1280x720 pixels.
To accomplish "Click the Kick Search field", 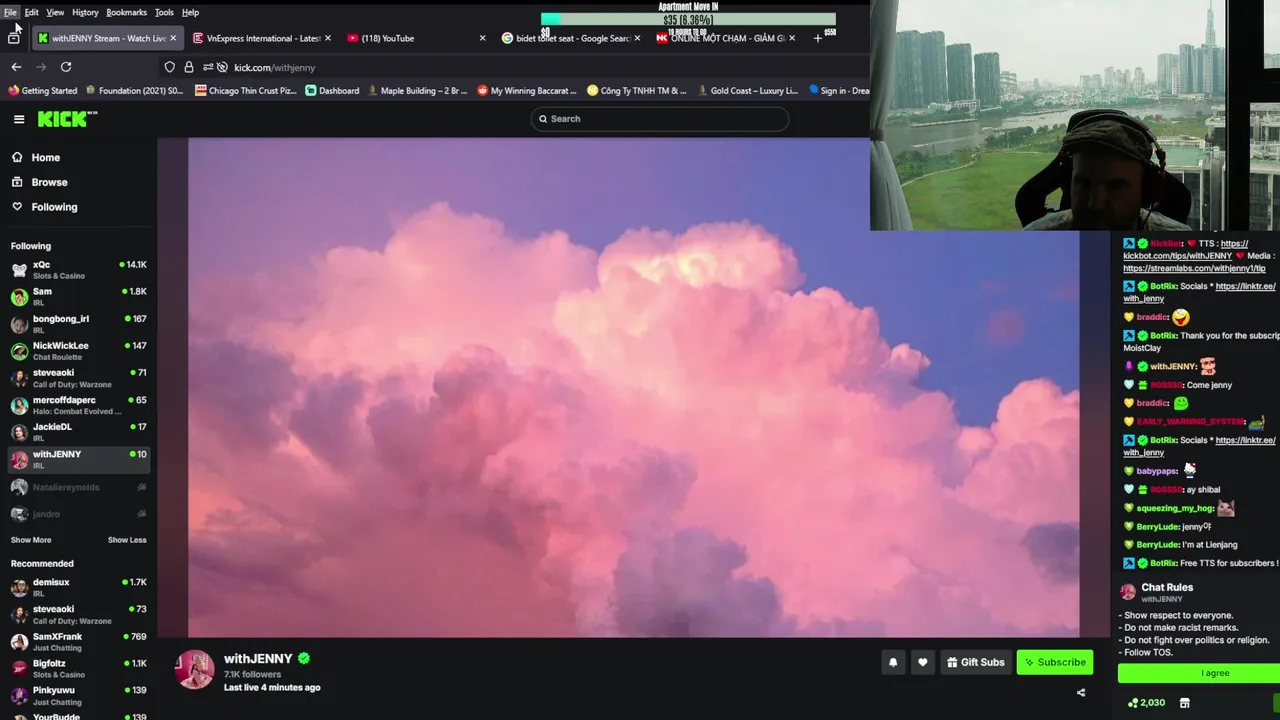I will (x=659, y=119).
